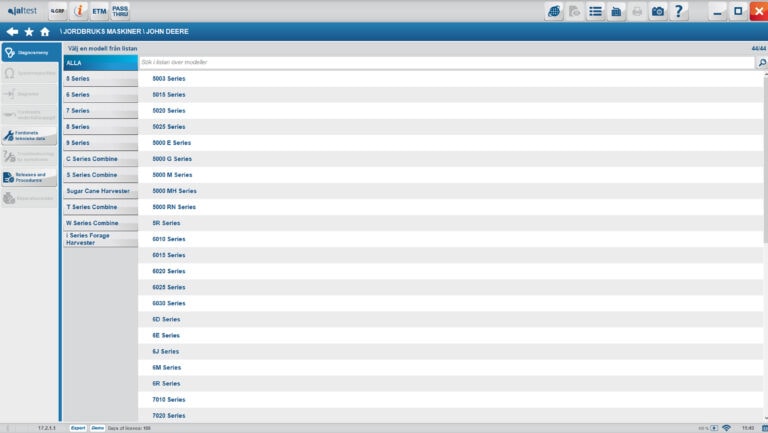This screenshot has height=433, width=768.
Task: Open the GRP toolbar button
Action: click(x=58, y=11)
